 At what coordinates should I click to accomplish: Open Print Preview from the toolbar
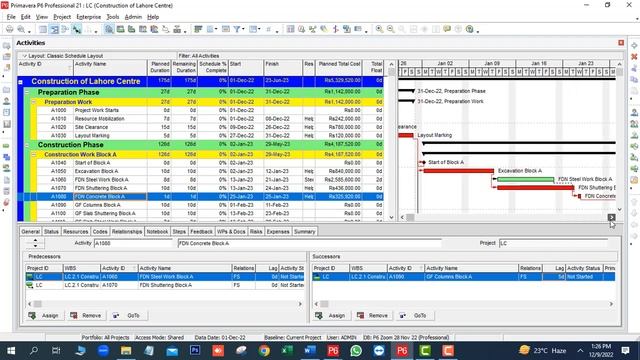(20, 29)
